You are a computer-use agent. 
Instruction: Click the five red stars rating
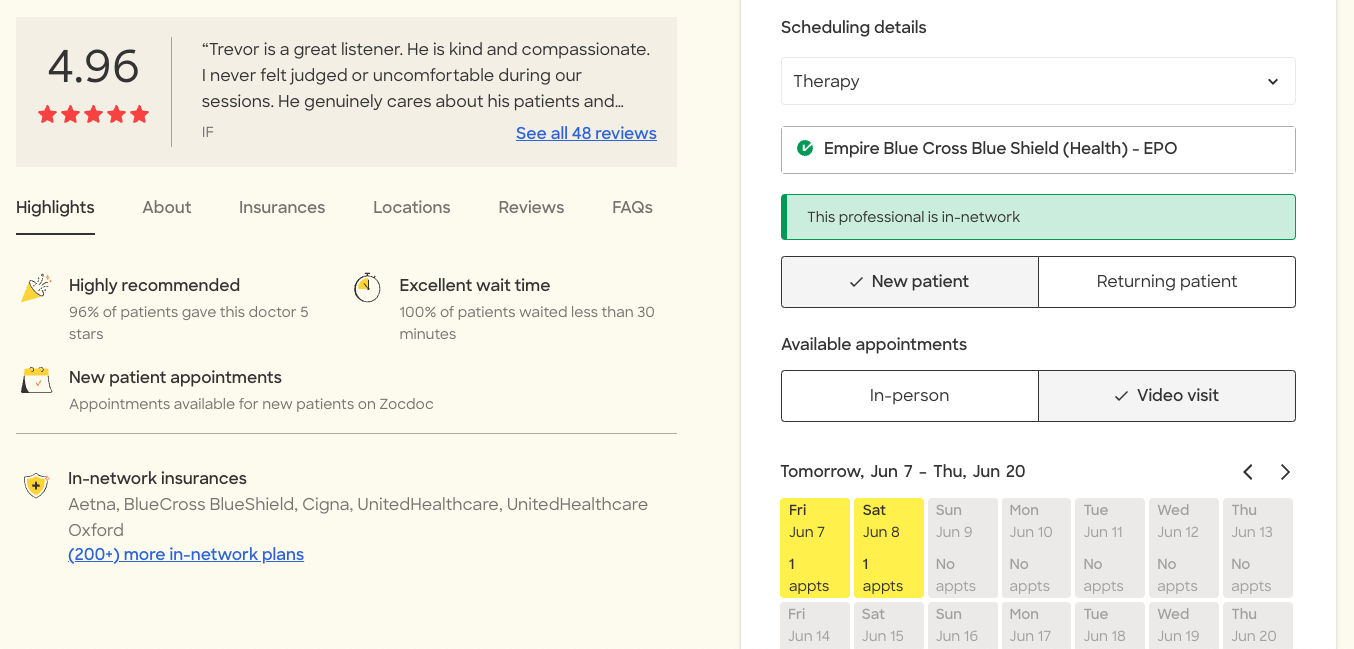coord(93,114)
